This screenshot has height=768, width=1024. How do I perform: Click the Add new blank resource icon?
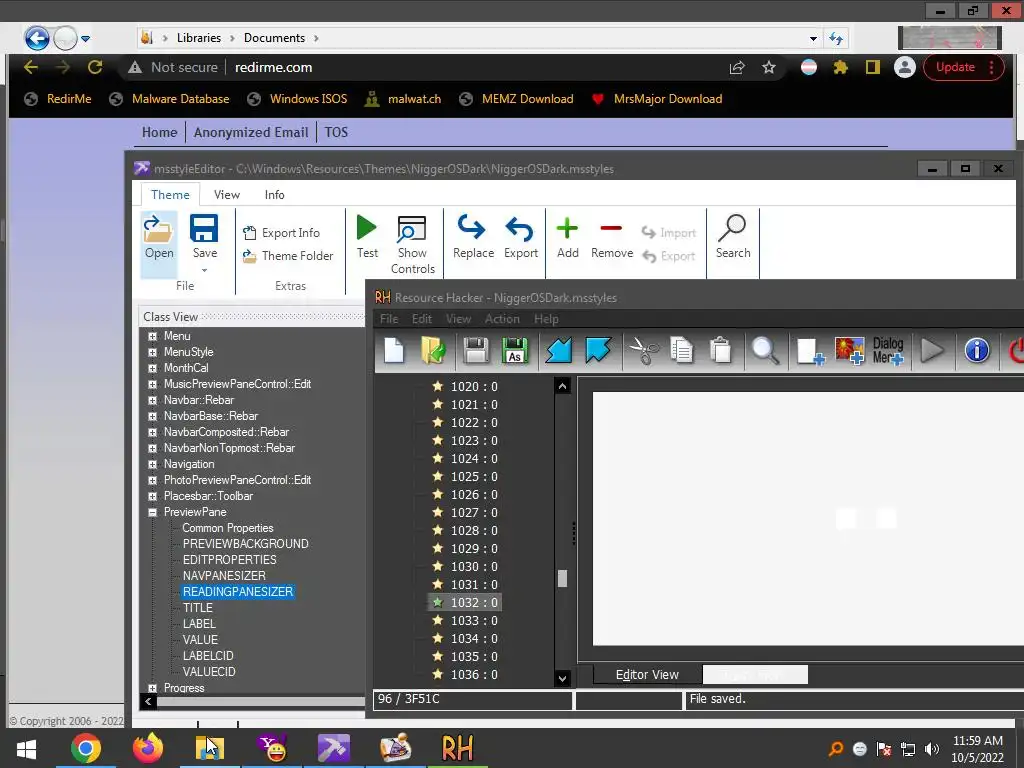(810, 351)
